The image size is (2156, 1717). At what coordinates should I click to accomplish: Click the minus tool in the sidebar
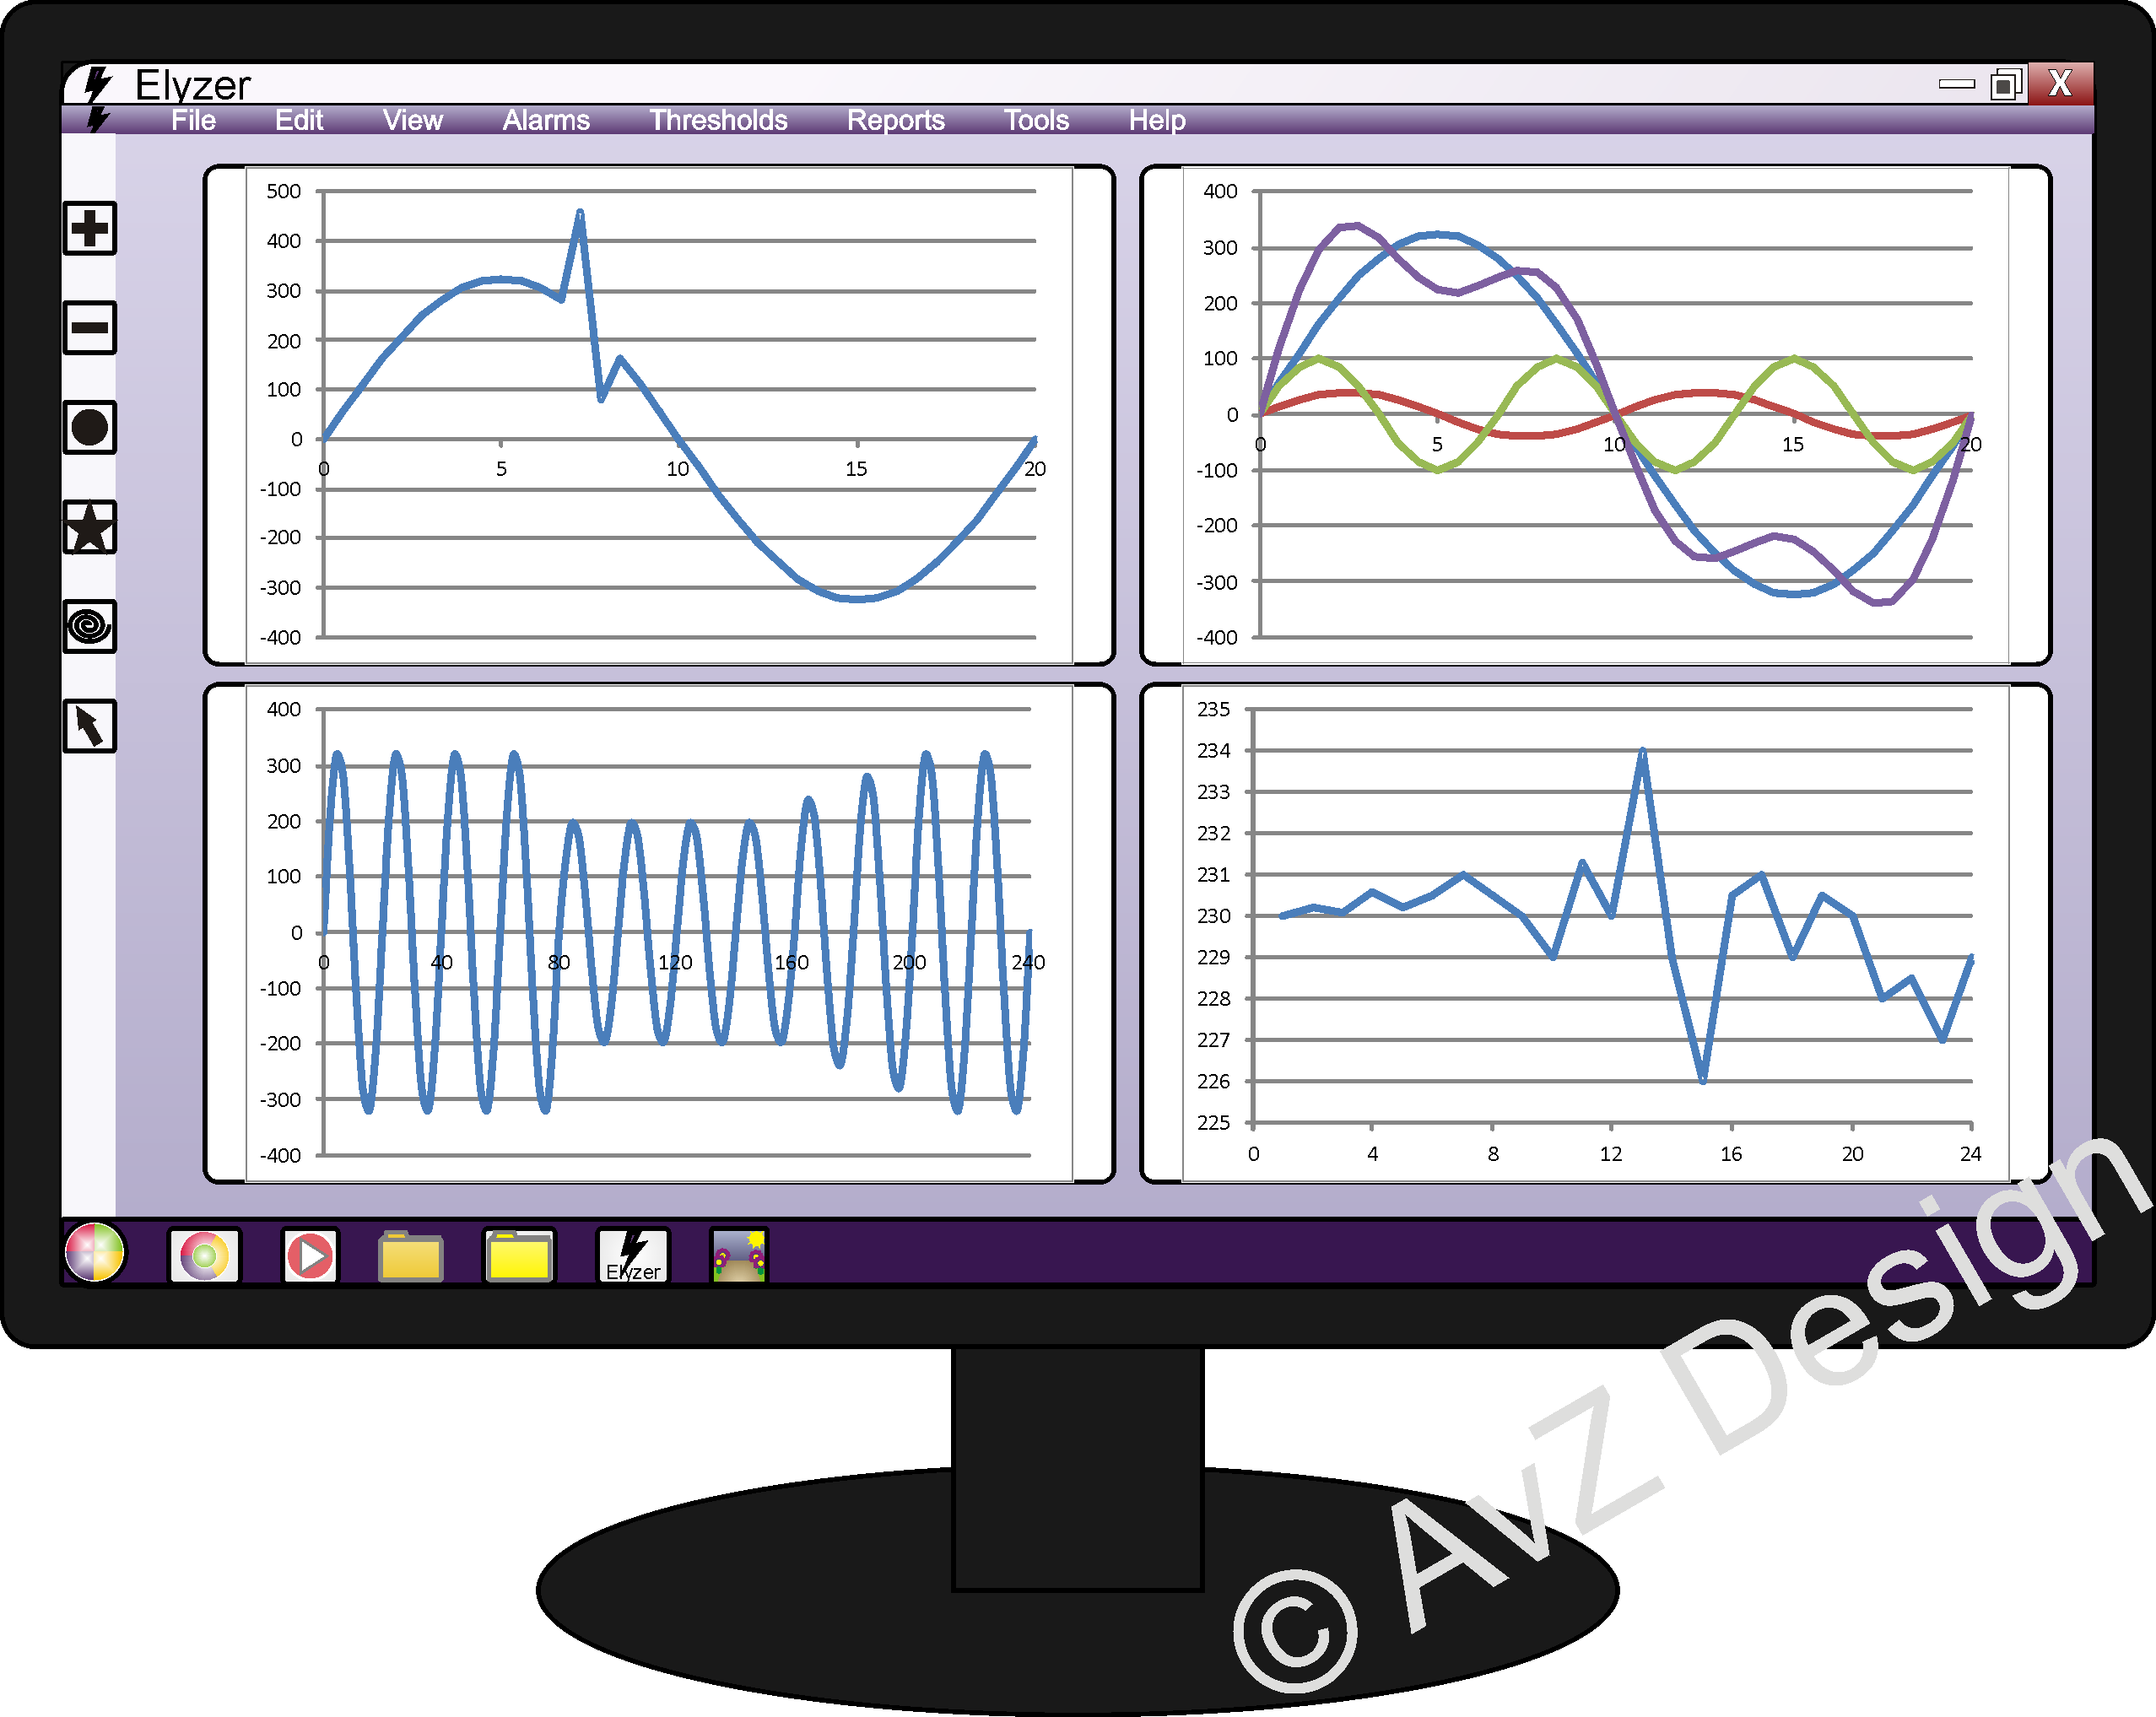pyautogui.click(x=90, y=328)
